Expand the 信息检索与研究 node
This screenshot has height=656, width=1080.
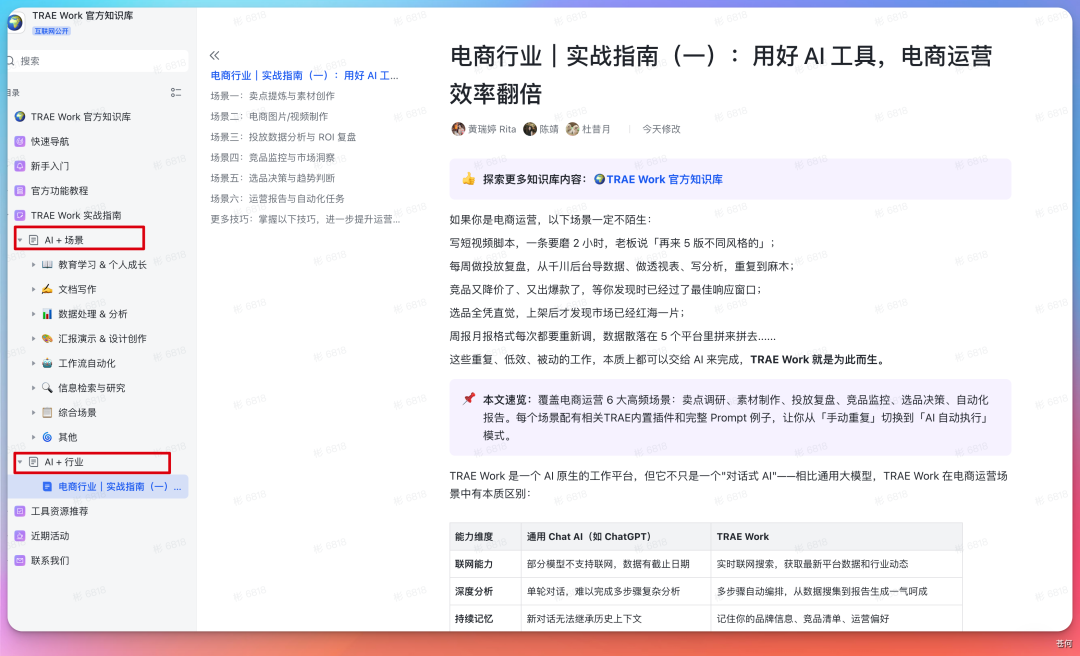point(33,388)
